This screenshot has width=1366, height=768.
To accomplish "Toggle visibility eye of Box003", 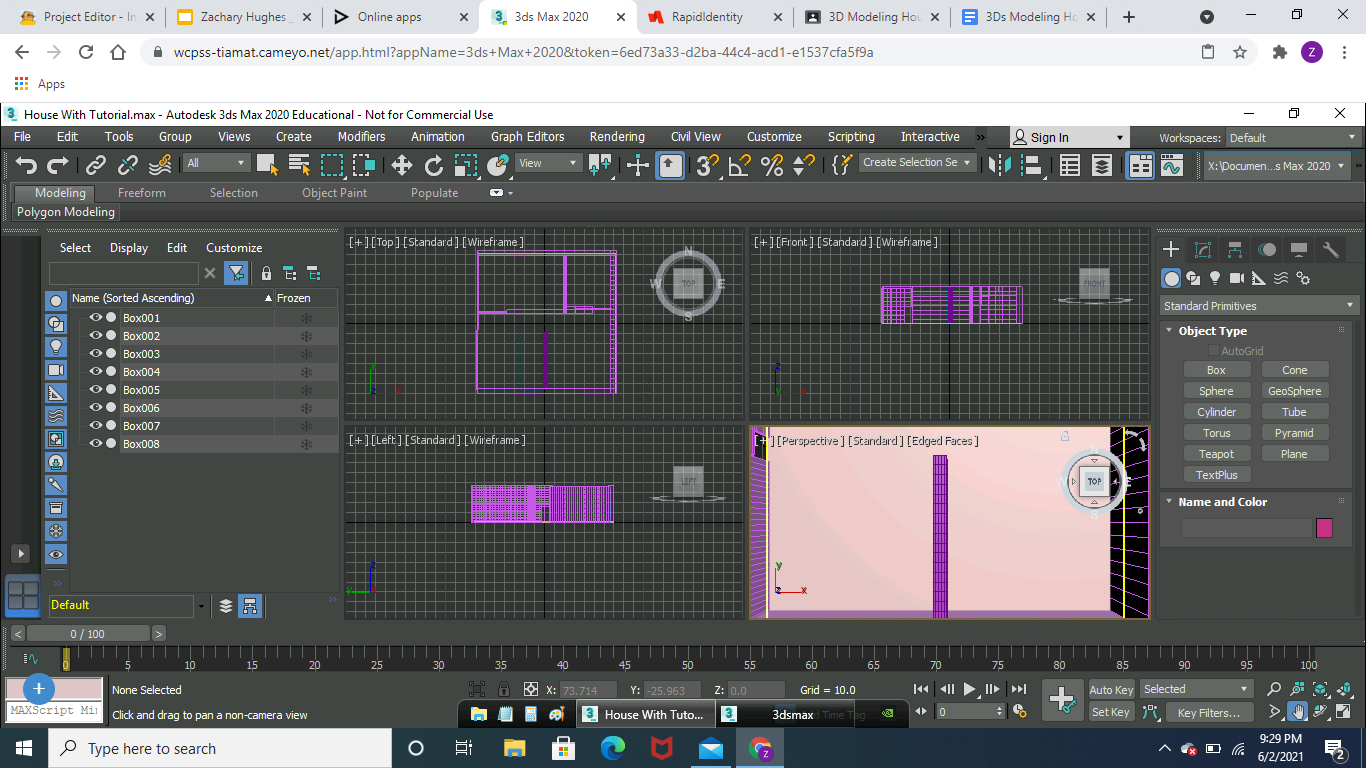I will click(x=96, y=354).
